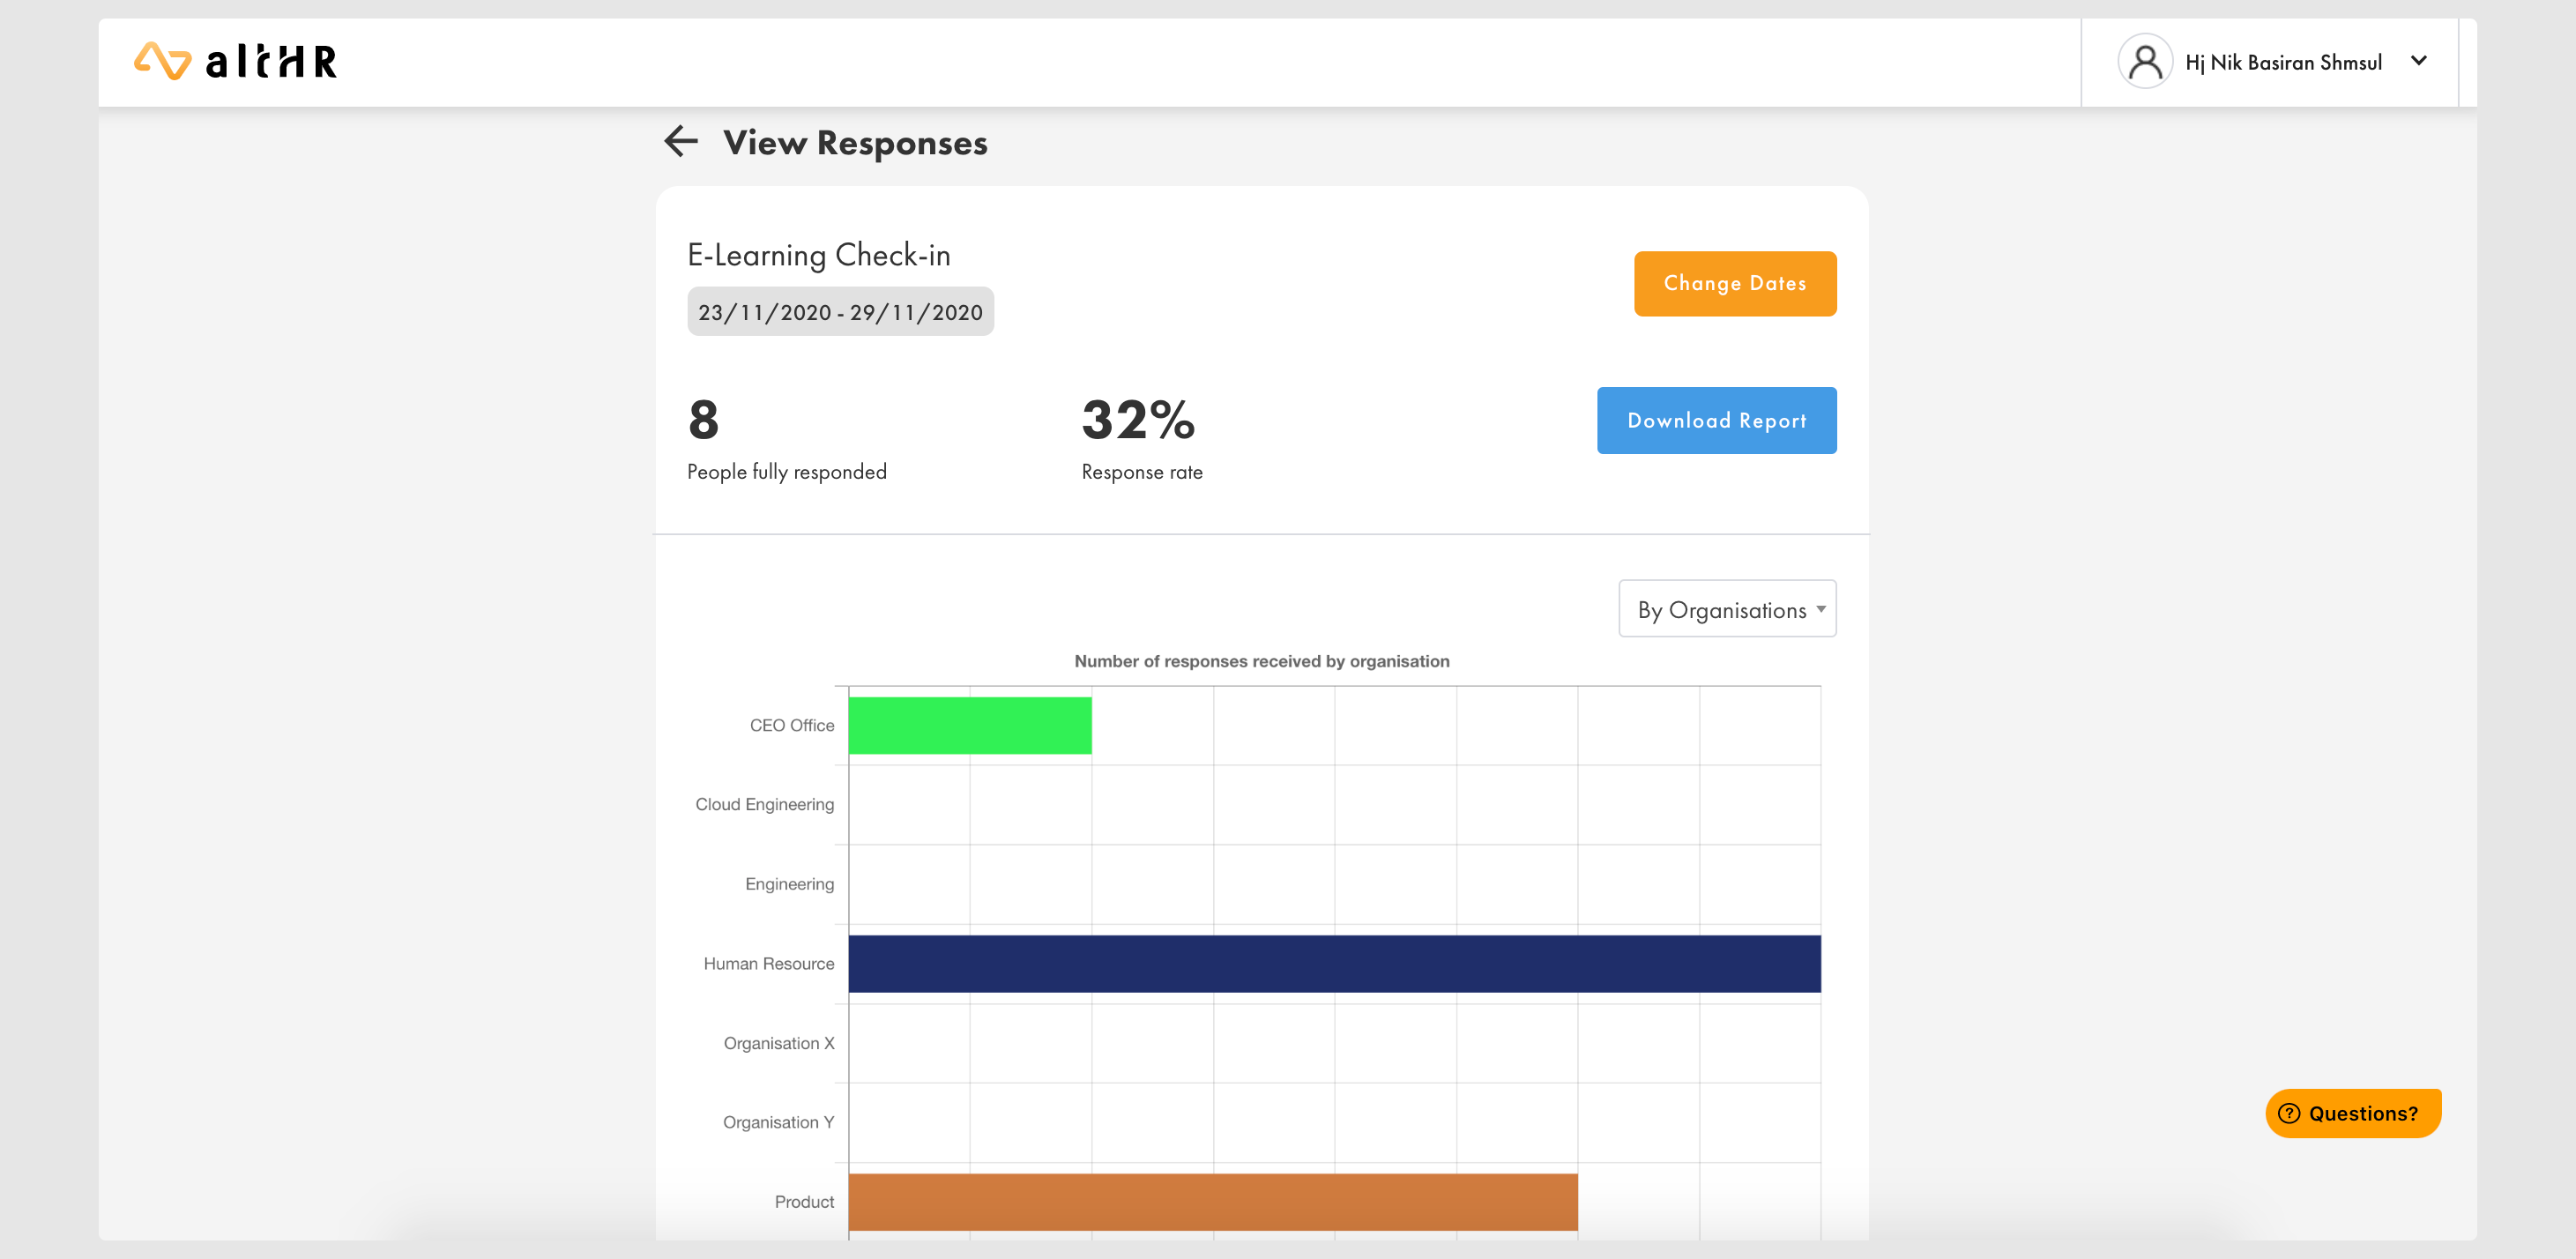Click the navy Human Resource bar

point(1333,963)
